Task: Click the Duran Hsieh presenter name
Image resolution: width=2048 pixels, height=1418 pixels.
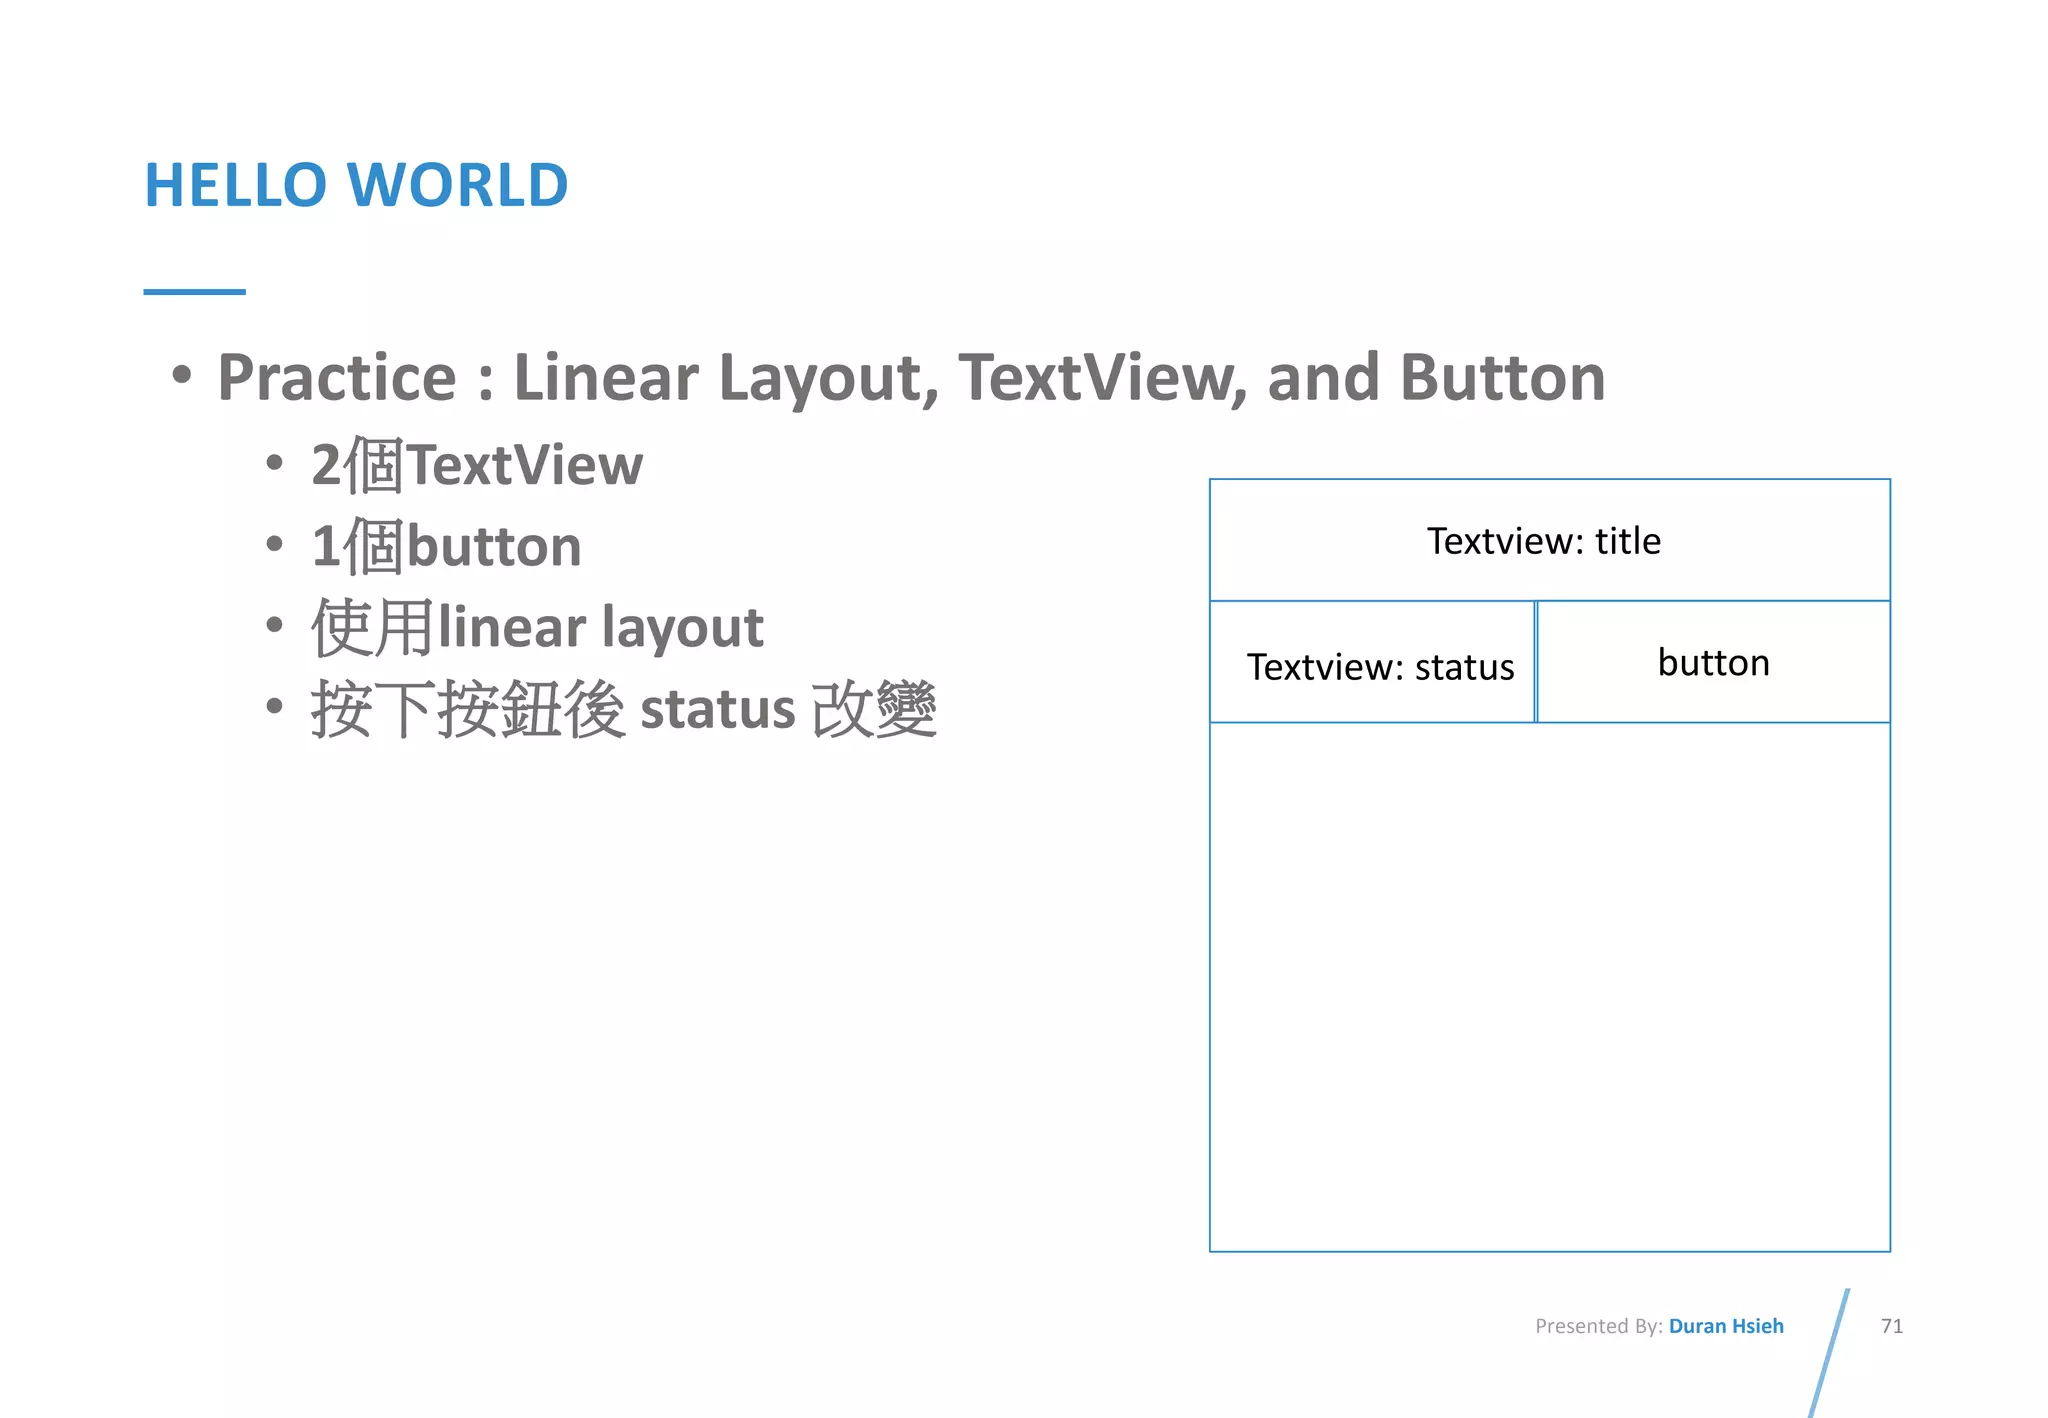Action: point(1725,1326)
